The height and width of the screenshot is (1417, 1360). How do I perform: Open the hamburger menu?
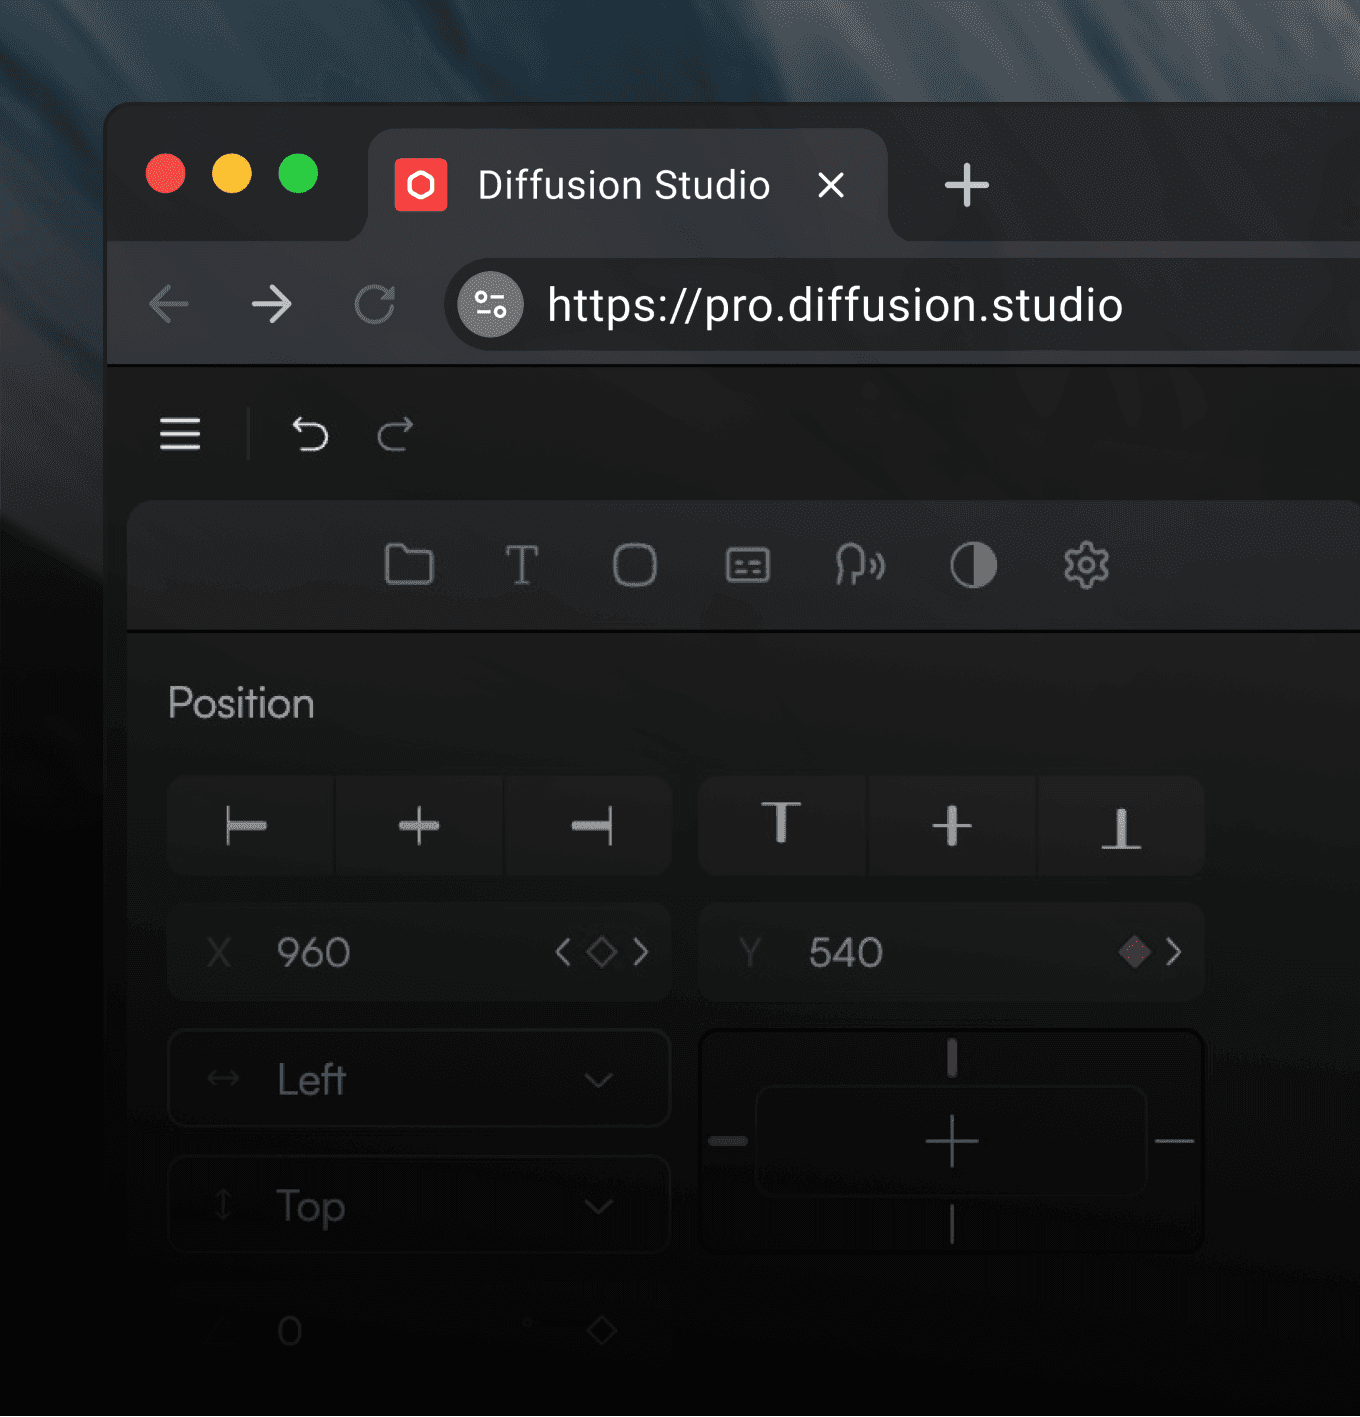click(180, 434)
